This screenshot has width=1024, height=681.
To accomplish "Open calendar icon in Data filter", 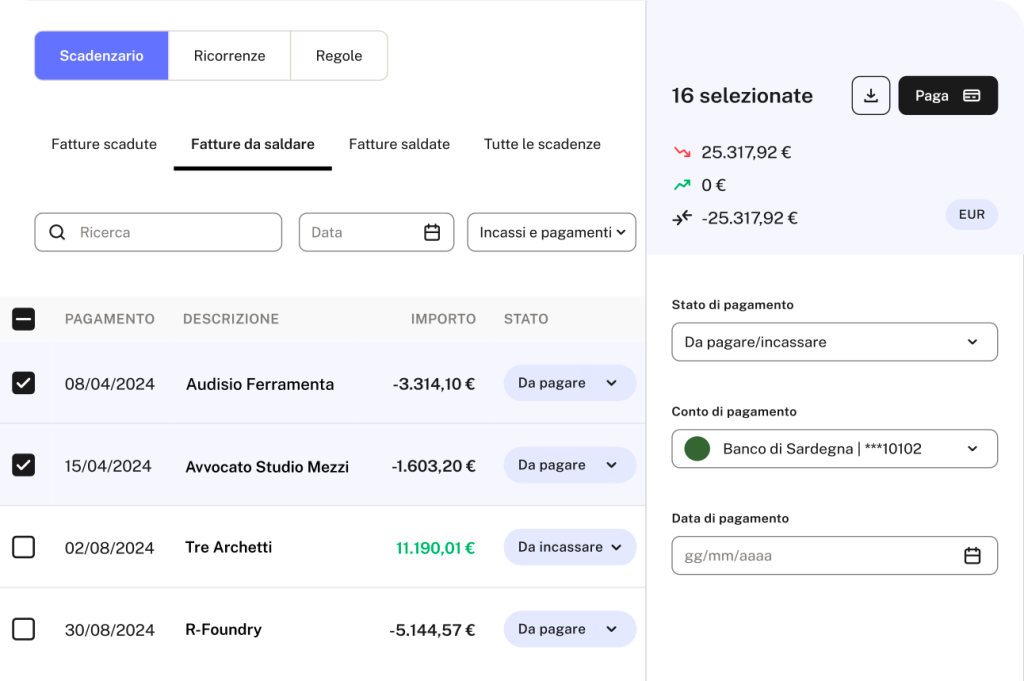I will coord(432,232).
